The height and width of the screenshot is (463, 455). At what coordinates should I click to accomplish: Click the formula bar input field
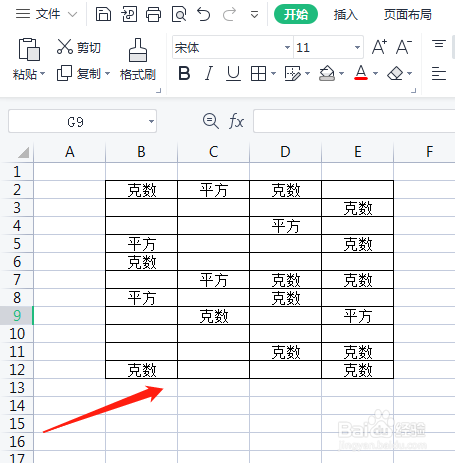coord(354,121)
